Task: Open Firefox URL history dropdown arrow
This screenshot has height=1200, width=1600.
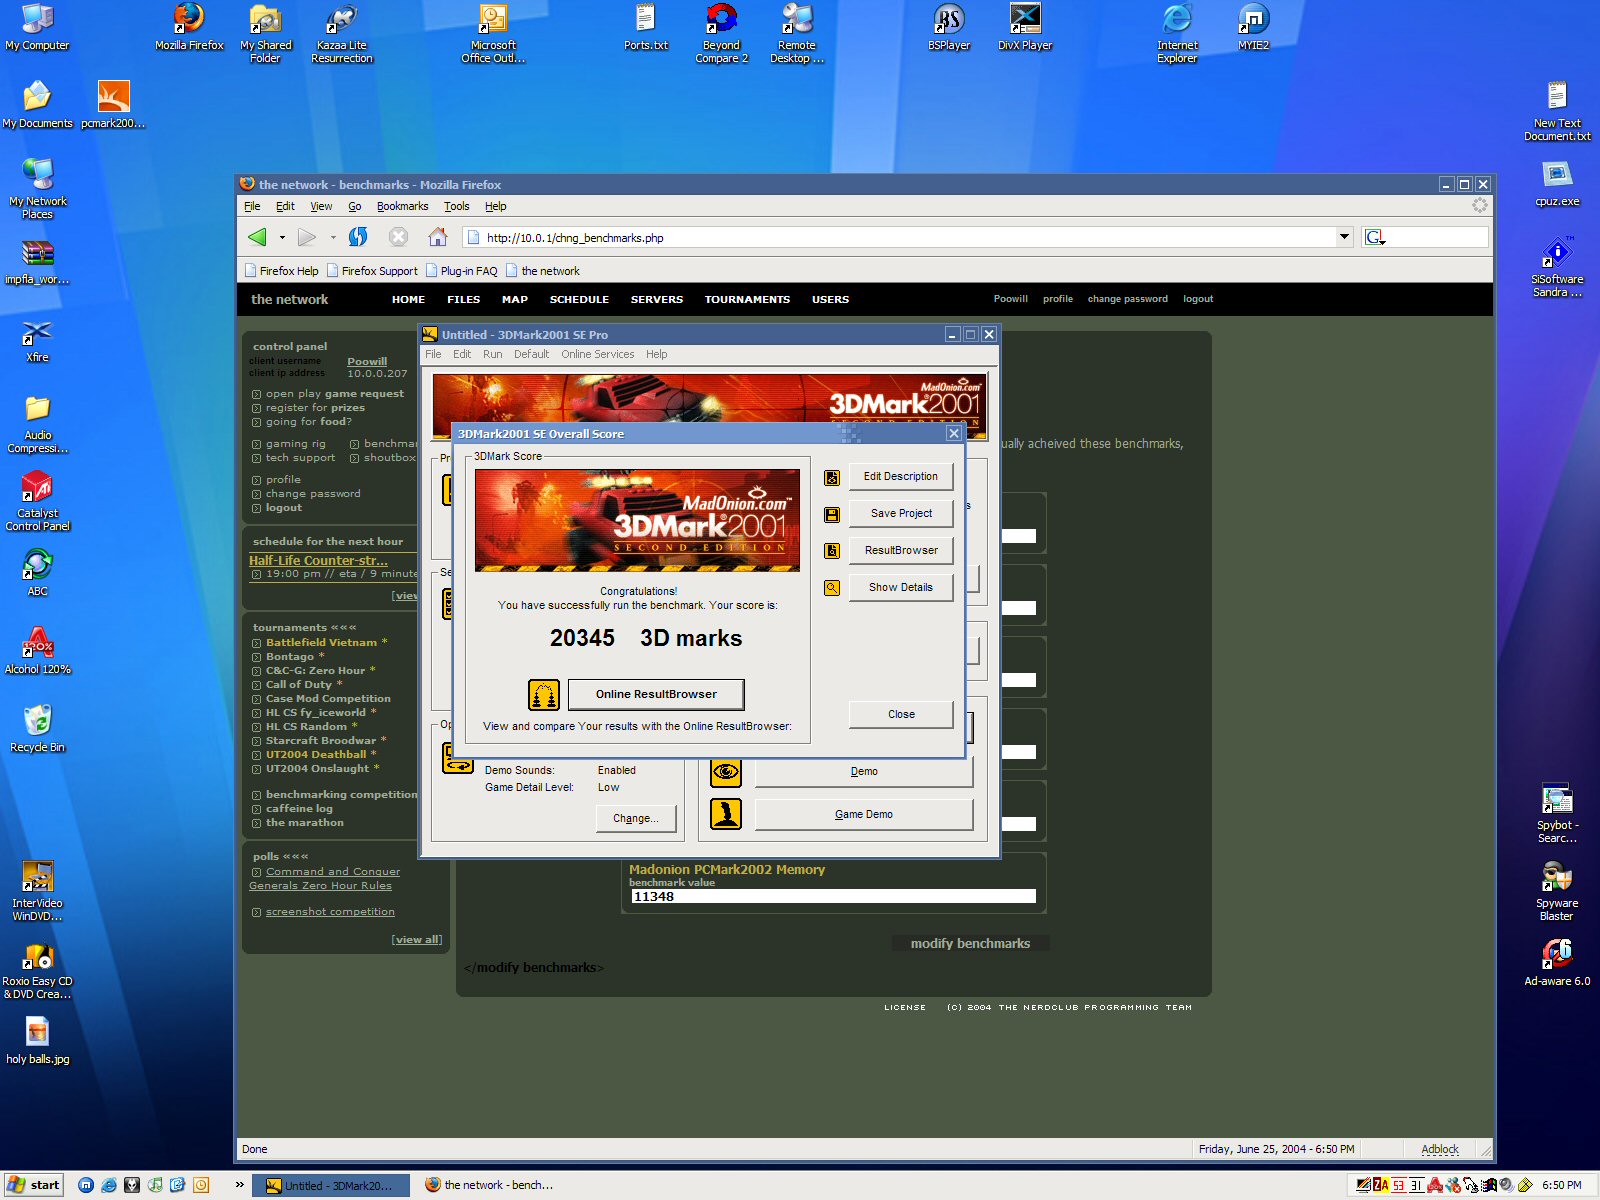Action: click(1344, 237)
